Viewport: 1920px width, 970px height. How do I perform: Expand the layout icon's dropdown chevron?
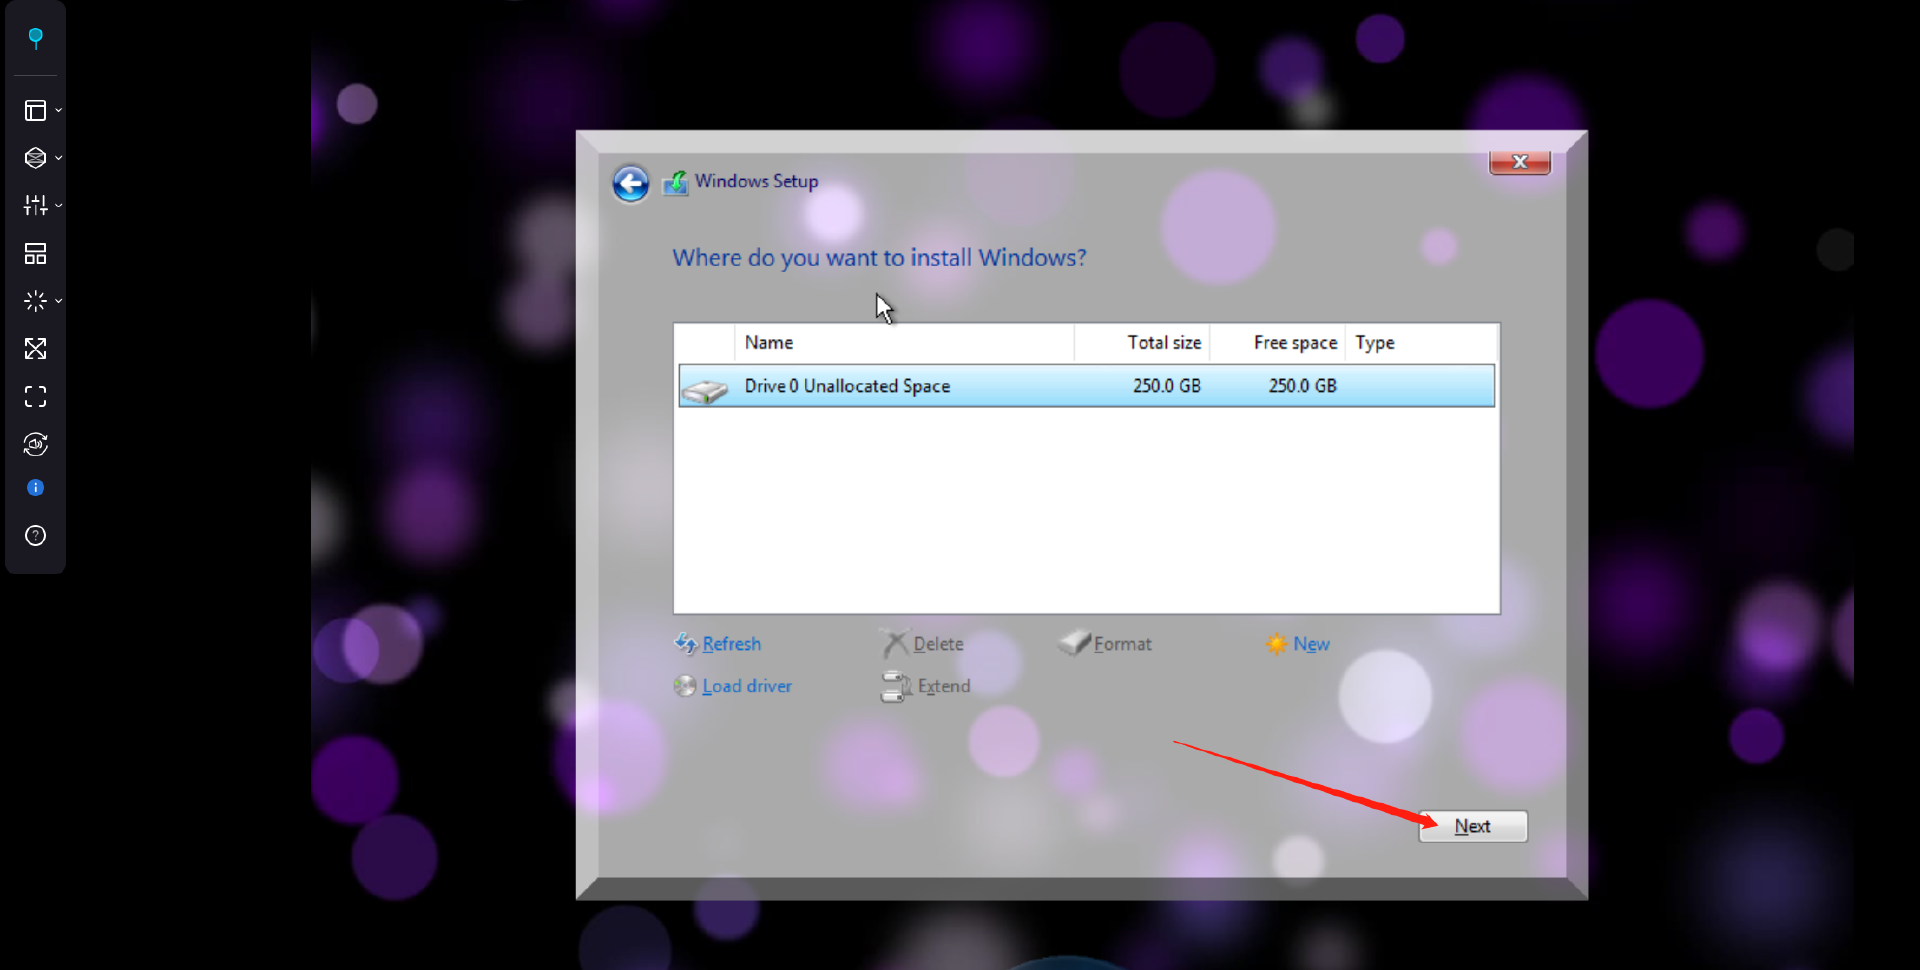[59, 110]
